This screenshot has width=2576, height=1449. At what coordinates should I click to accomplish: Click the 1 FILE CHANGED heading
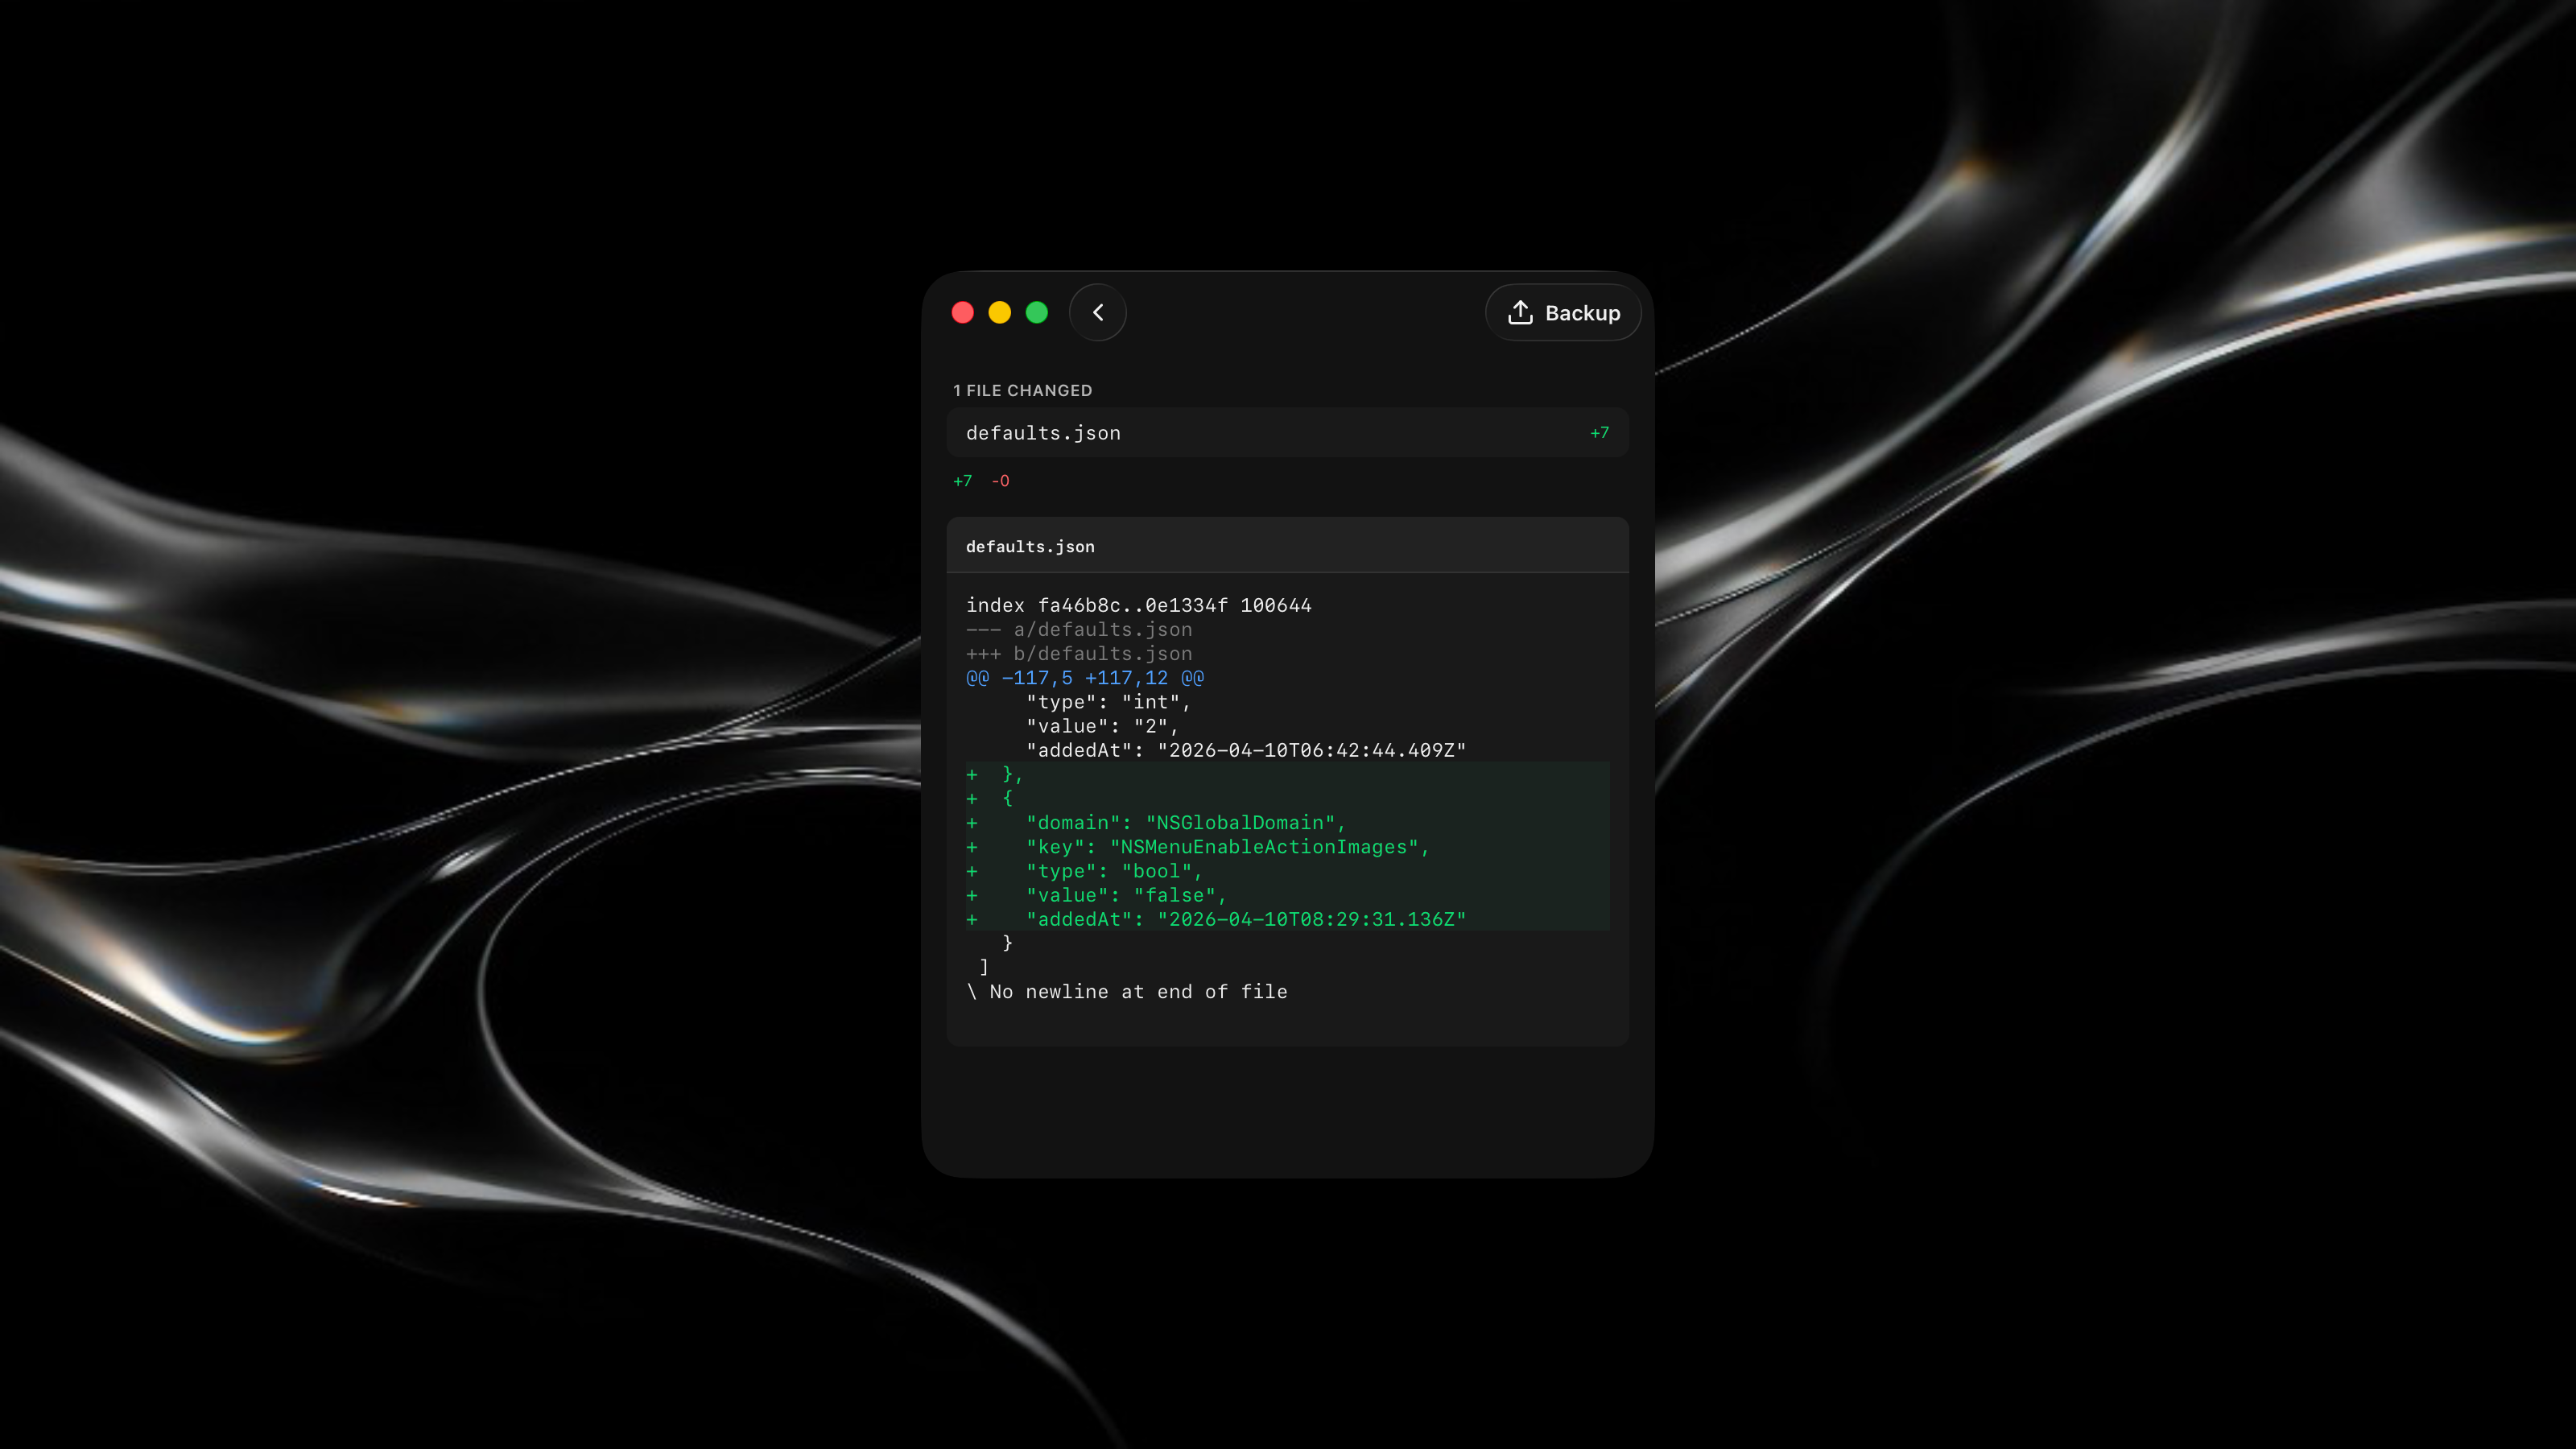click(x=1022, y=391)
